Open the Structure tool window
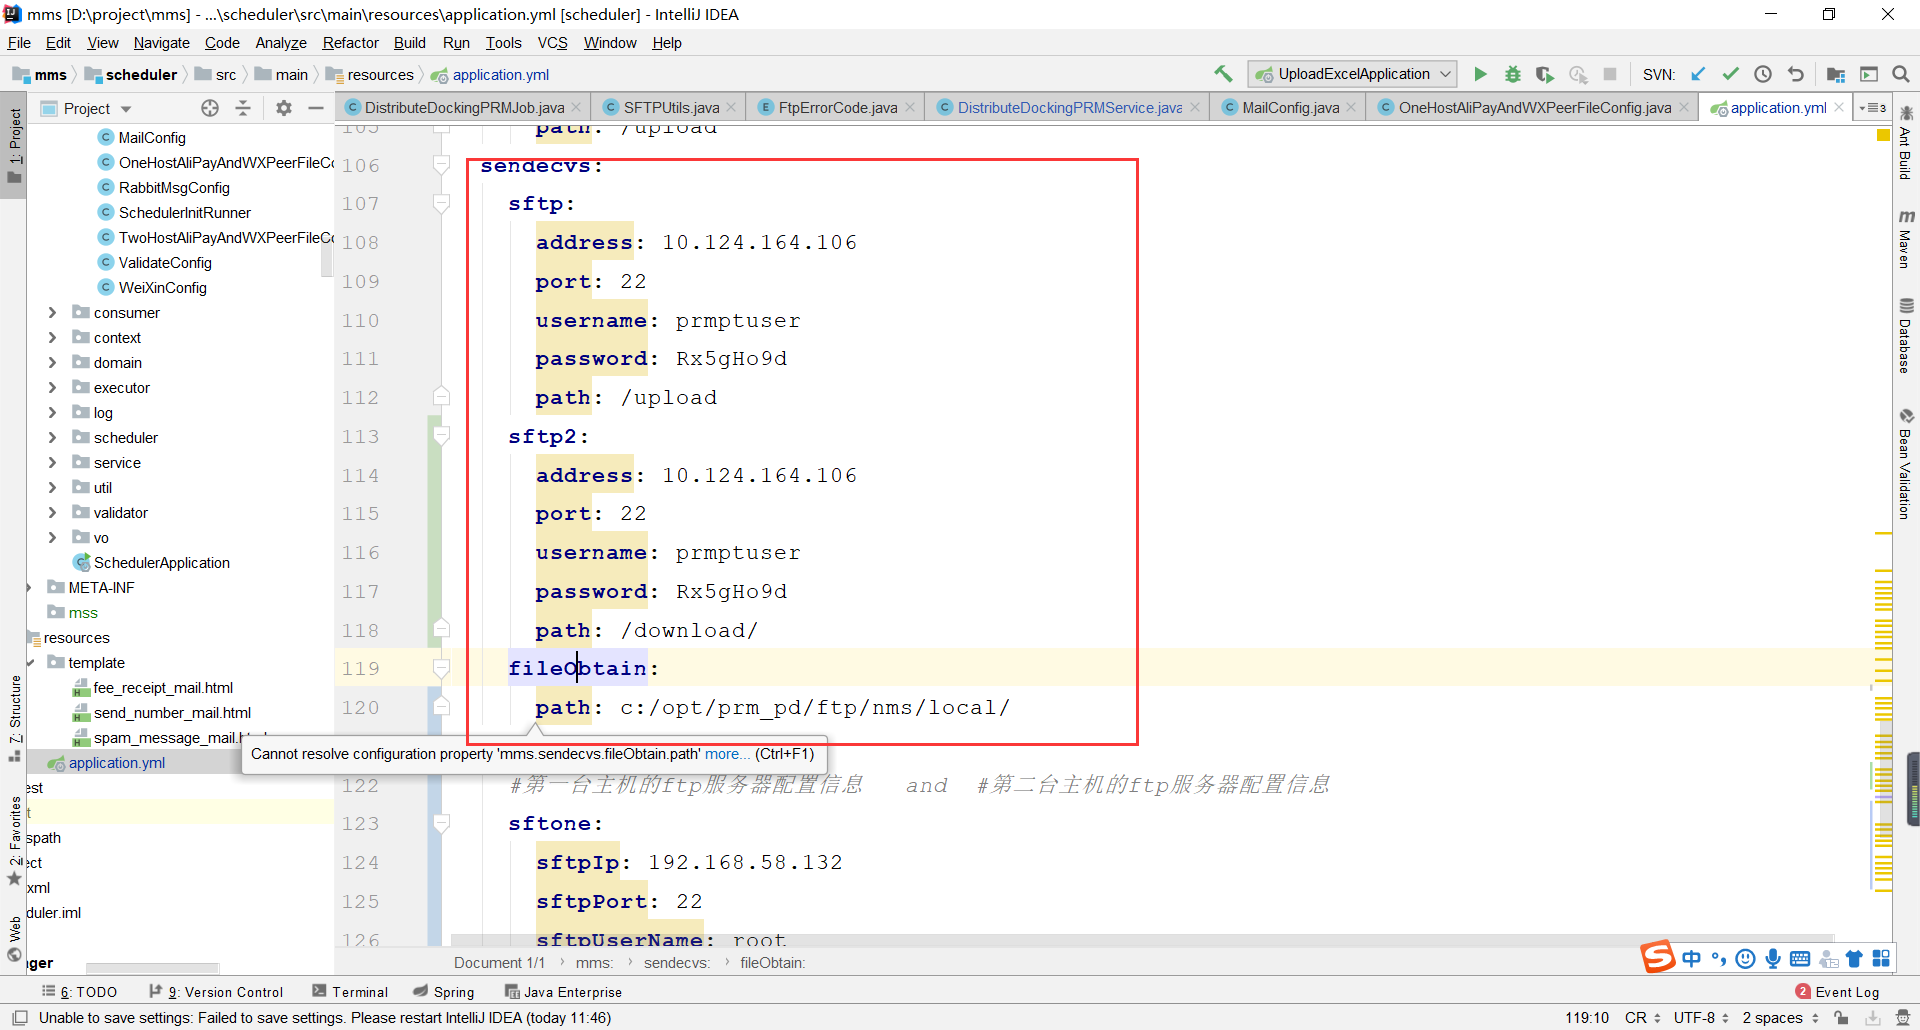The image size is (1920, 1030). [14, 718]
